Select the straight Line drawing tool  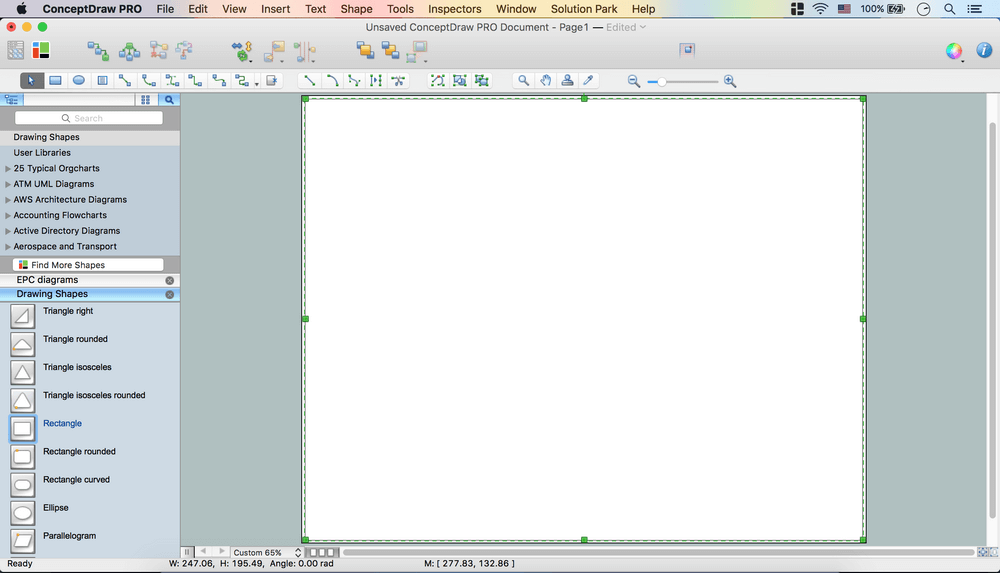(x=309, y=80)
